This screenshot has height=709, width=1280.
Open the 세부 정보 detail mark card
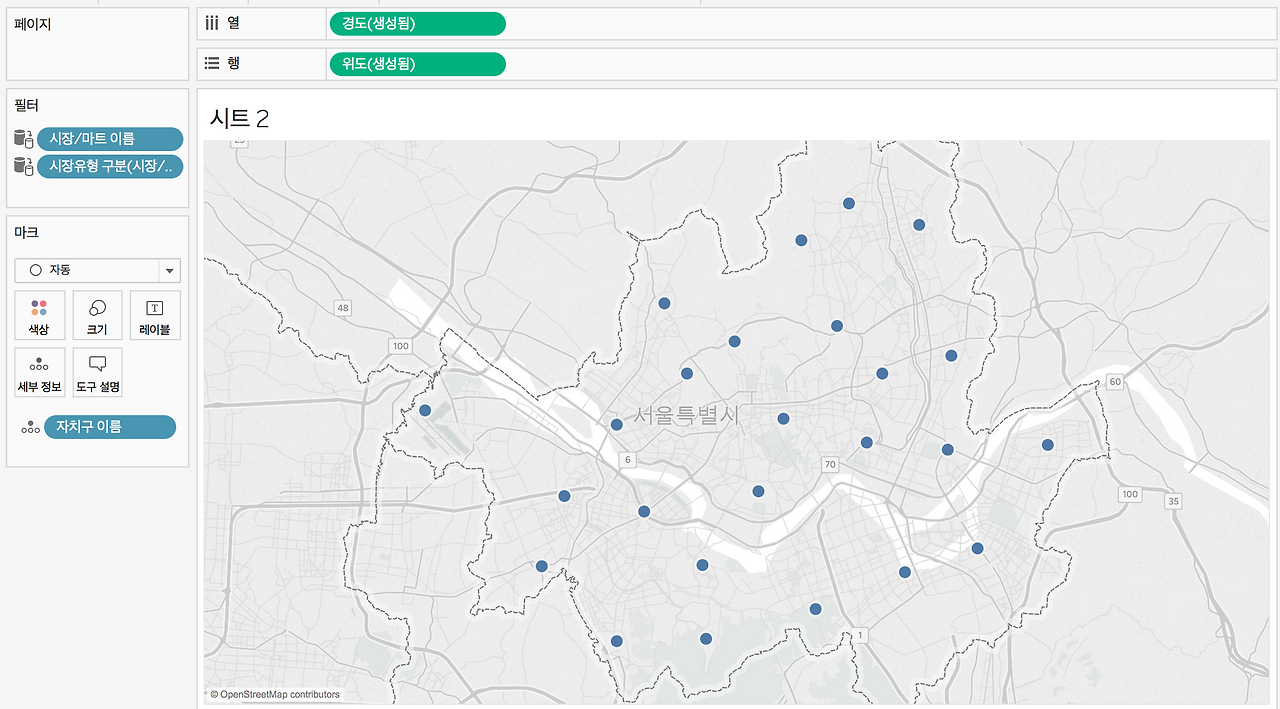(40, 373)
